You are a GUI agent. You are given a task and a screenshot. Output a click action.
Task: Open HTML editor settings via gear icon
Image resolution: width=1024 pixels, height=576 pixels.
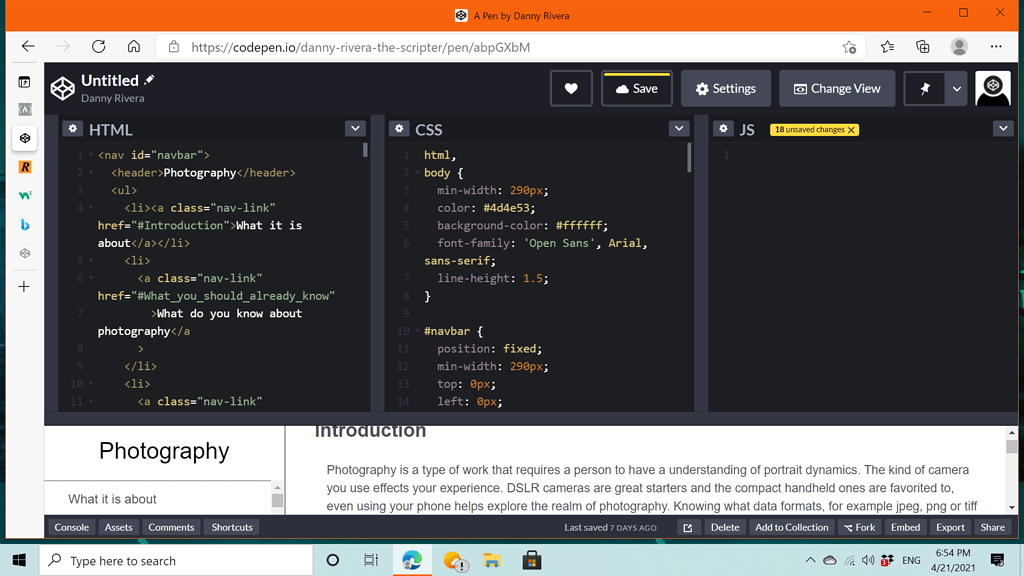click(x=72, y=129)
